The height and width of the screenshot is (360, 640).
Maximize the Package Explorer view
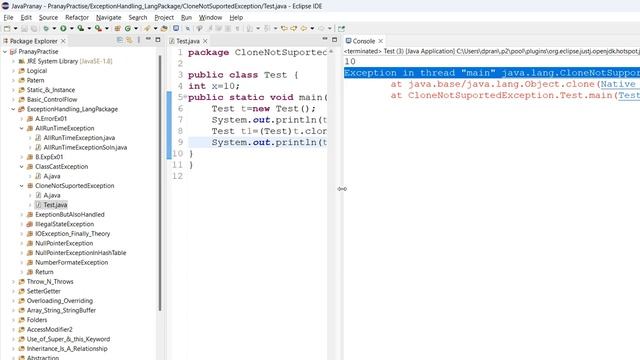tap(158, 40)
